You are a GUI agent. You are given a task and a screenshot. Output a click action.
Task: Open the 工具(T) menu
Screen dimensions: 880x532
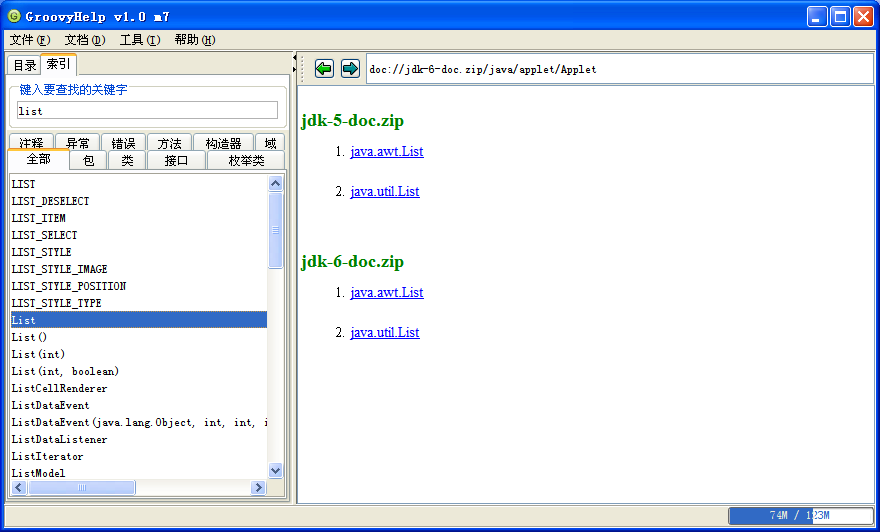click(140, 40)
